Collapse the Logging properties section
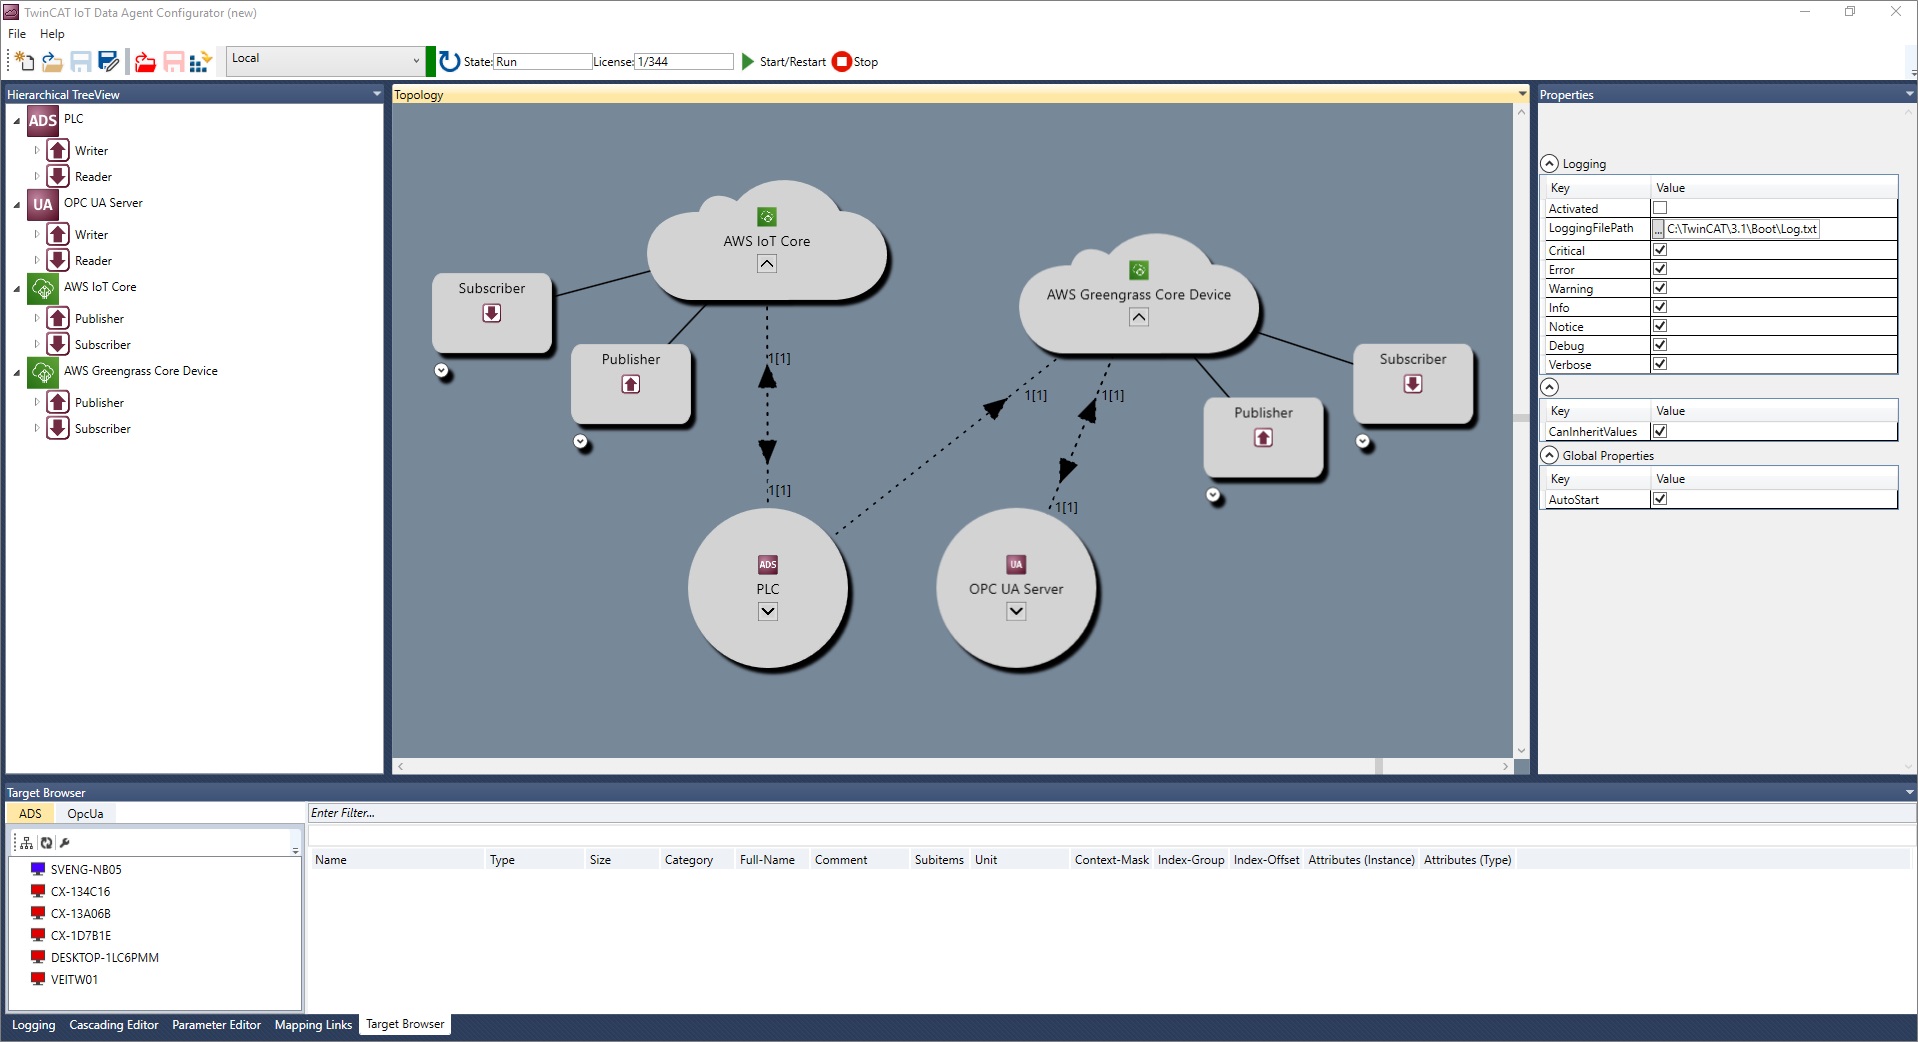This screenshot has width=1918, height=1042. pos(1550,164)
